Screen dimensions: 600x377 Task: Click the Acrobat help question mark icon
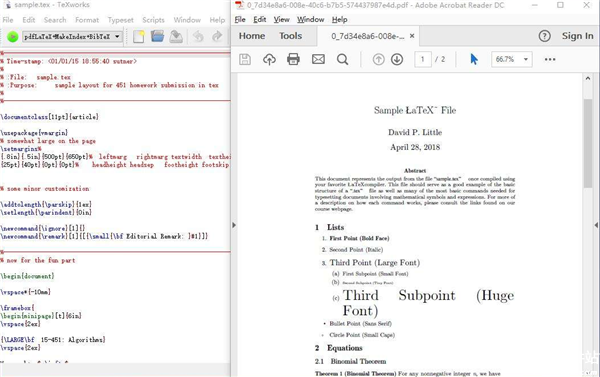[x=545, y=36]
